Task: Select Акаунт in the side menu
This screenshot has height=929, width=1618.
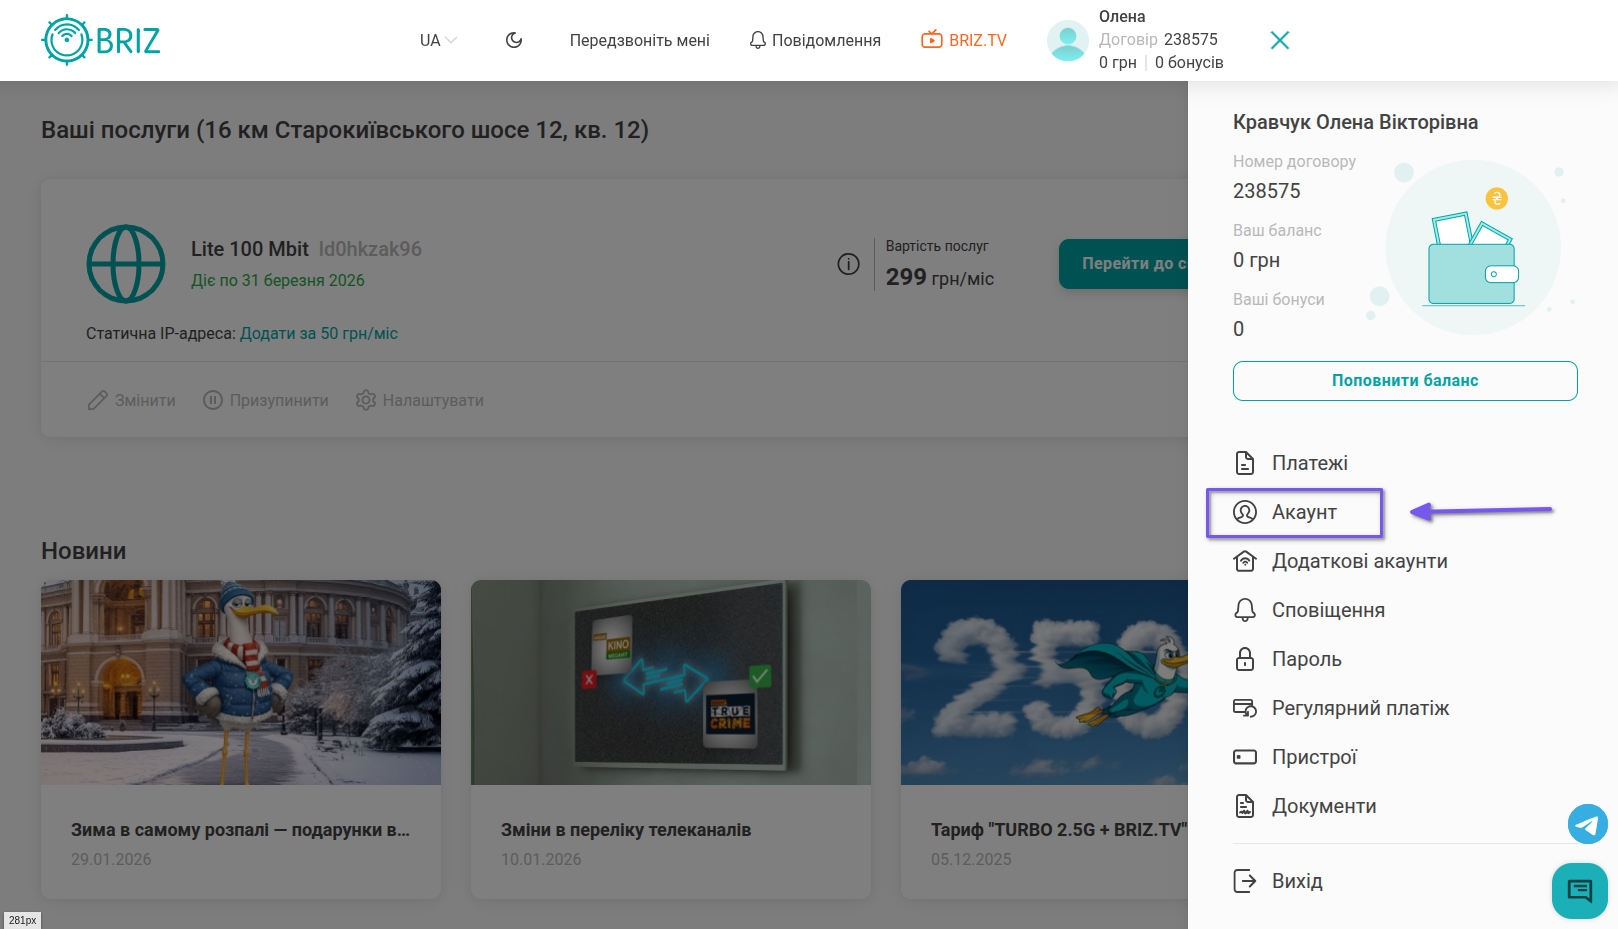Action: (1303, 512)
